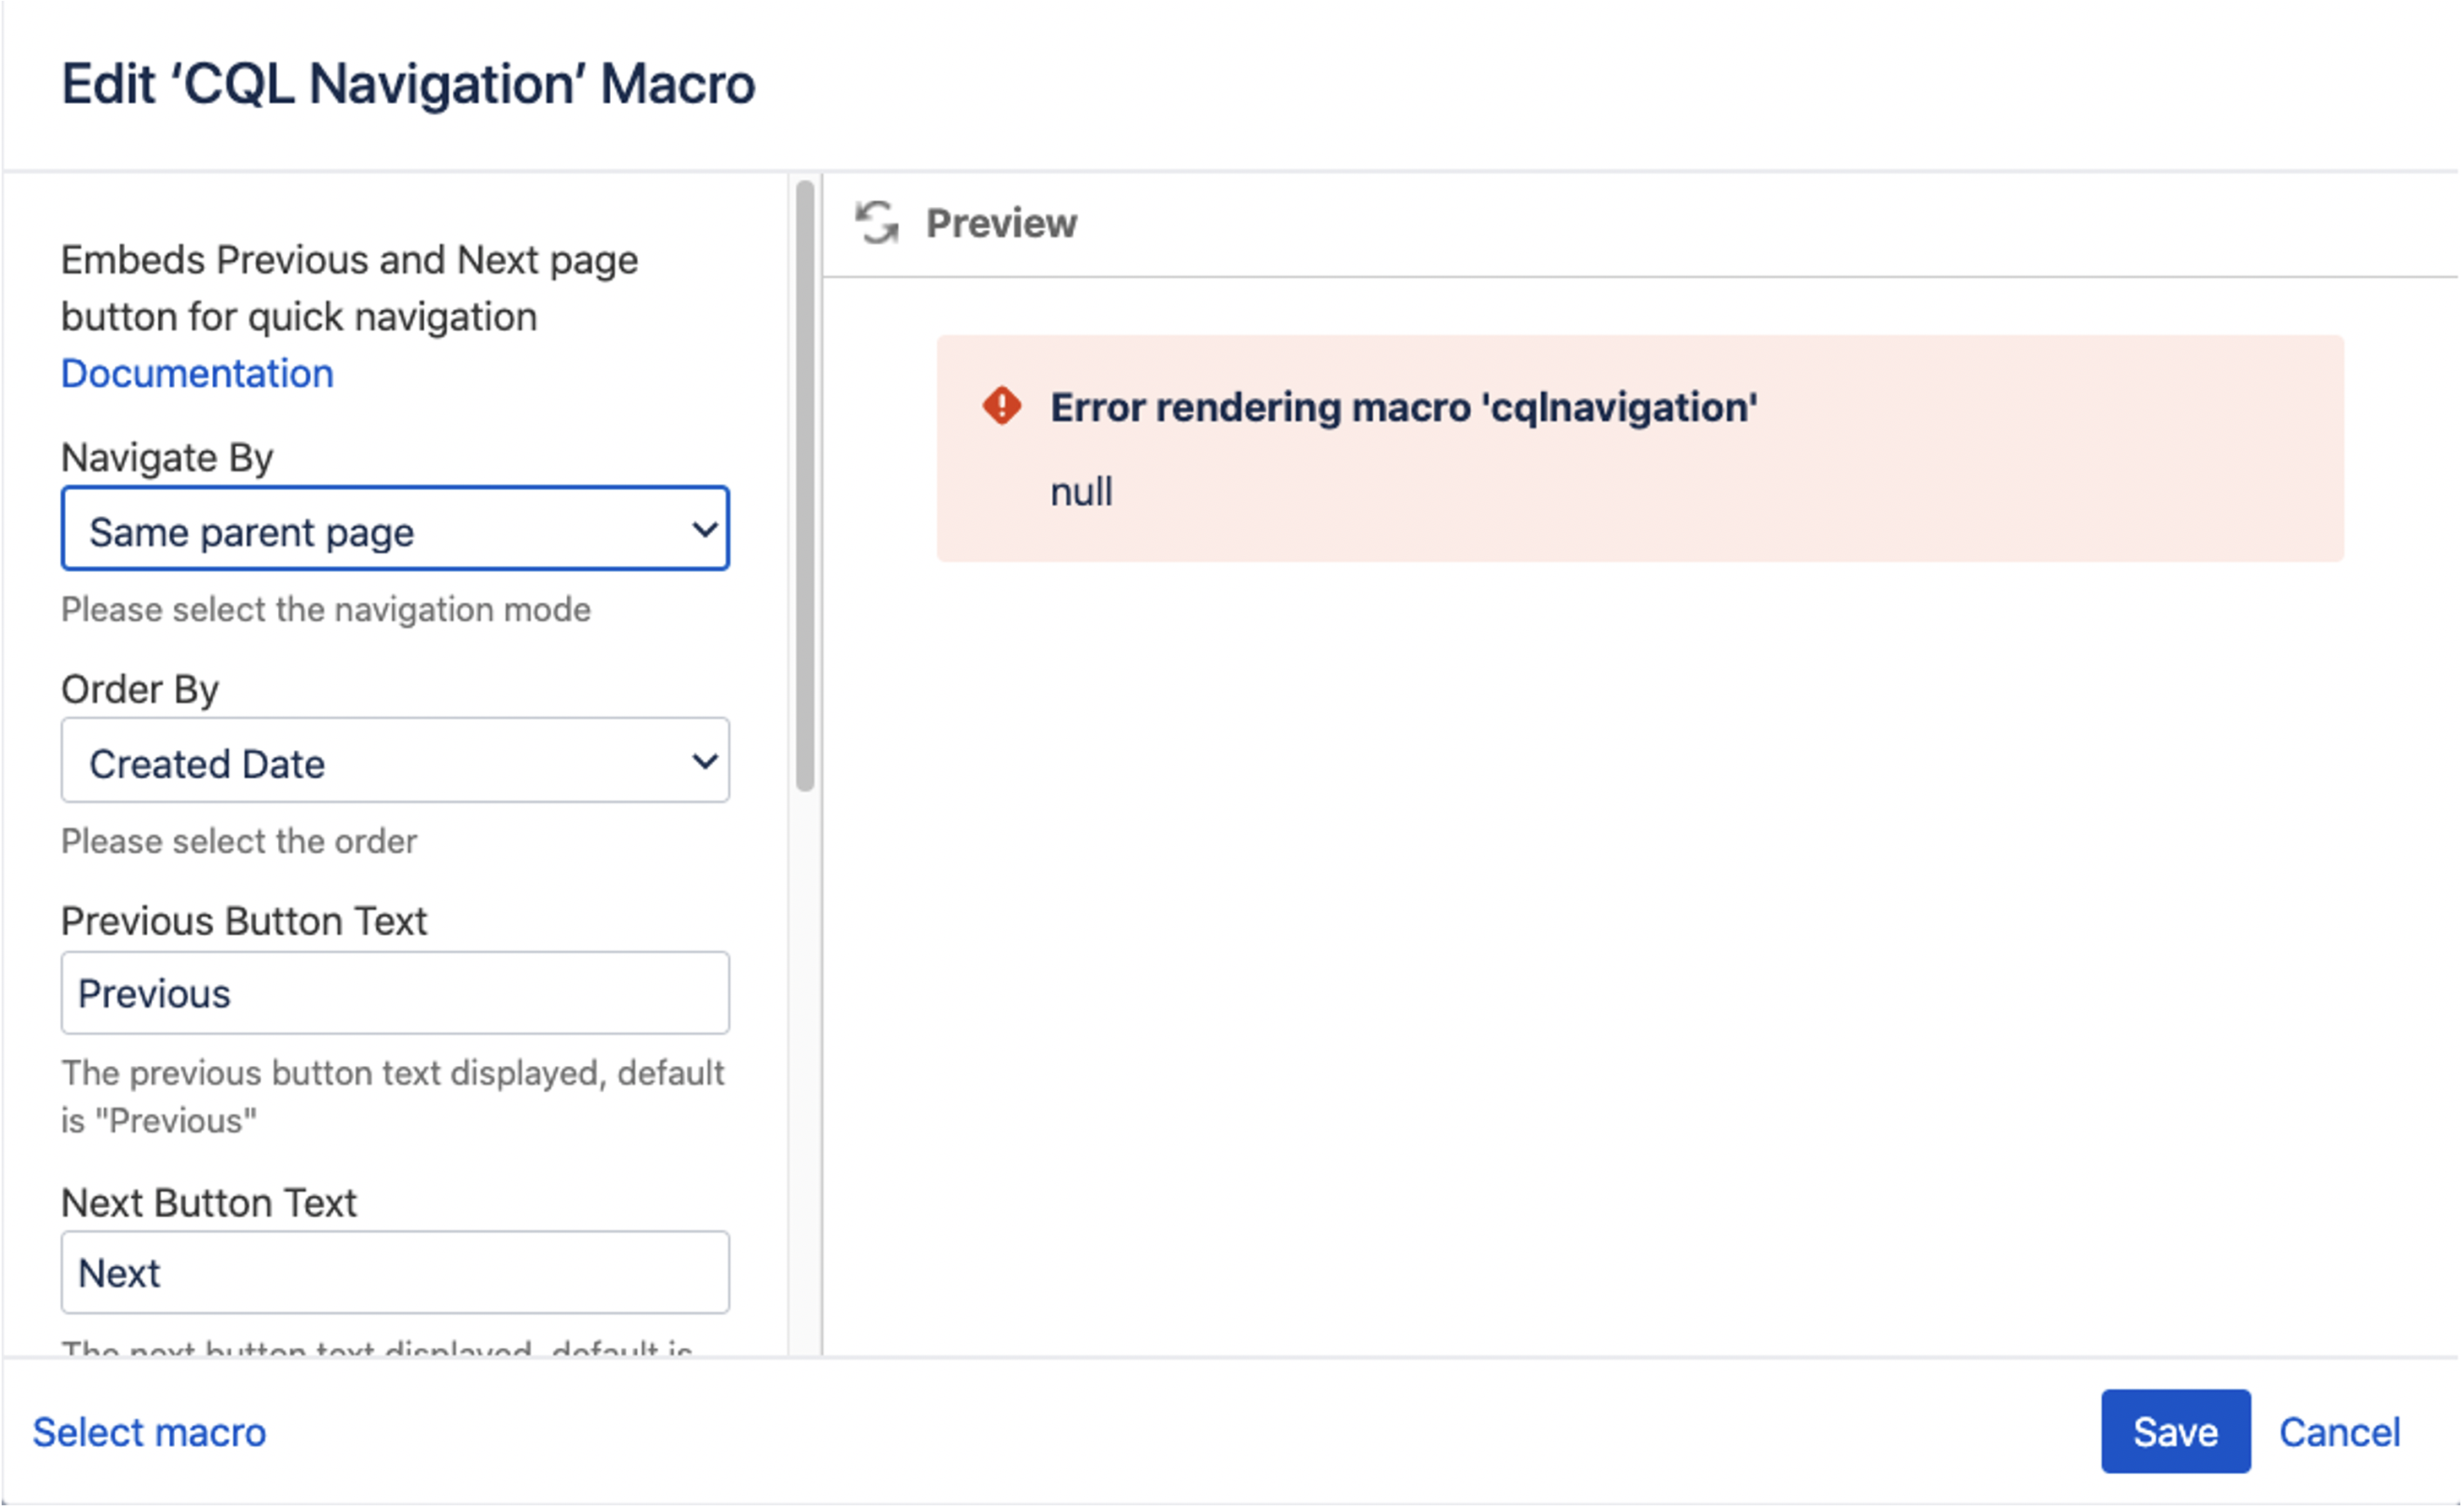The width and height of the screenshot is (2462, 1512).
Task: Open the Documentation link
Action: point(197,374)
